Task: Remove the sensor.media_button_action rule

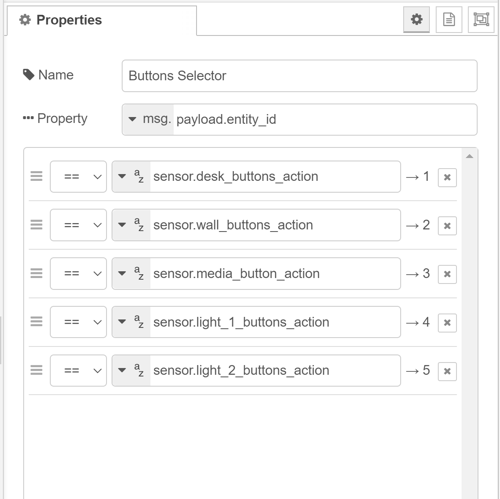Action: tap(447, 274)
